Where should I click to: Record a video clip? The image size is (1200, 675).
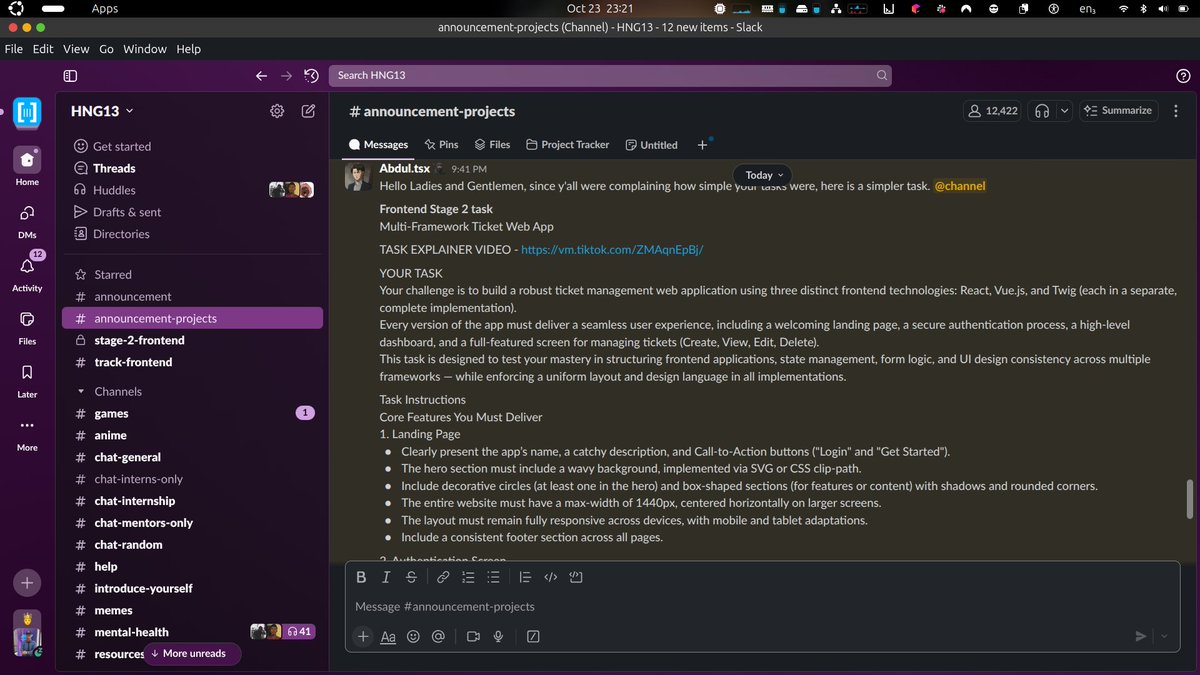473,636
